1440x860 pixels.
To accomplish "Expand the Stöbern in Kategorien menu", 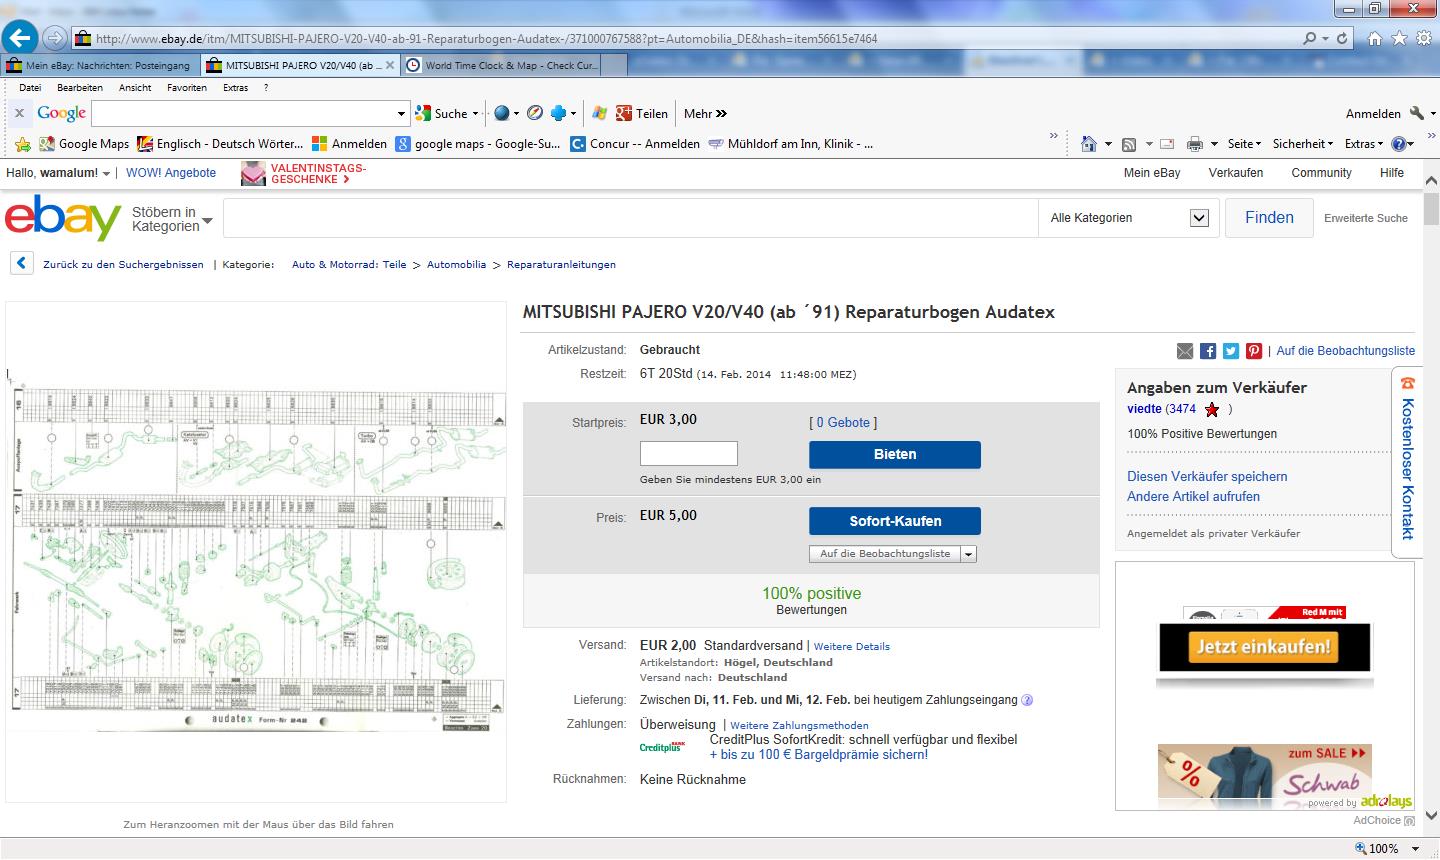I will [172, 219].
